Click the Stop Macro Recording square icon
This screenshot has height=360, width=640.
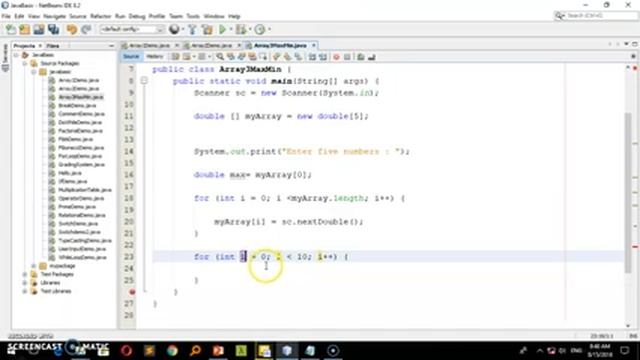[347, 57]
